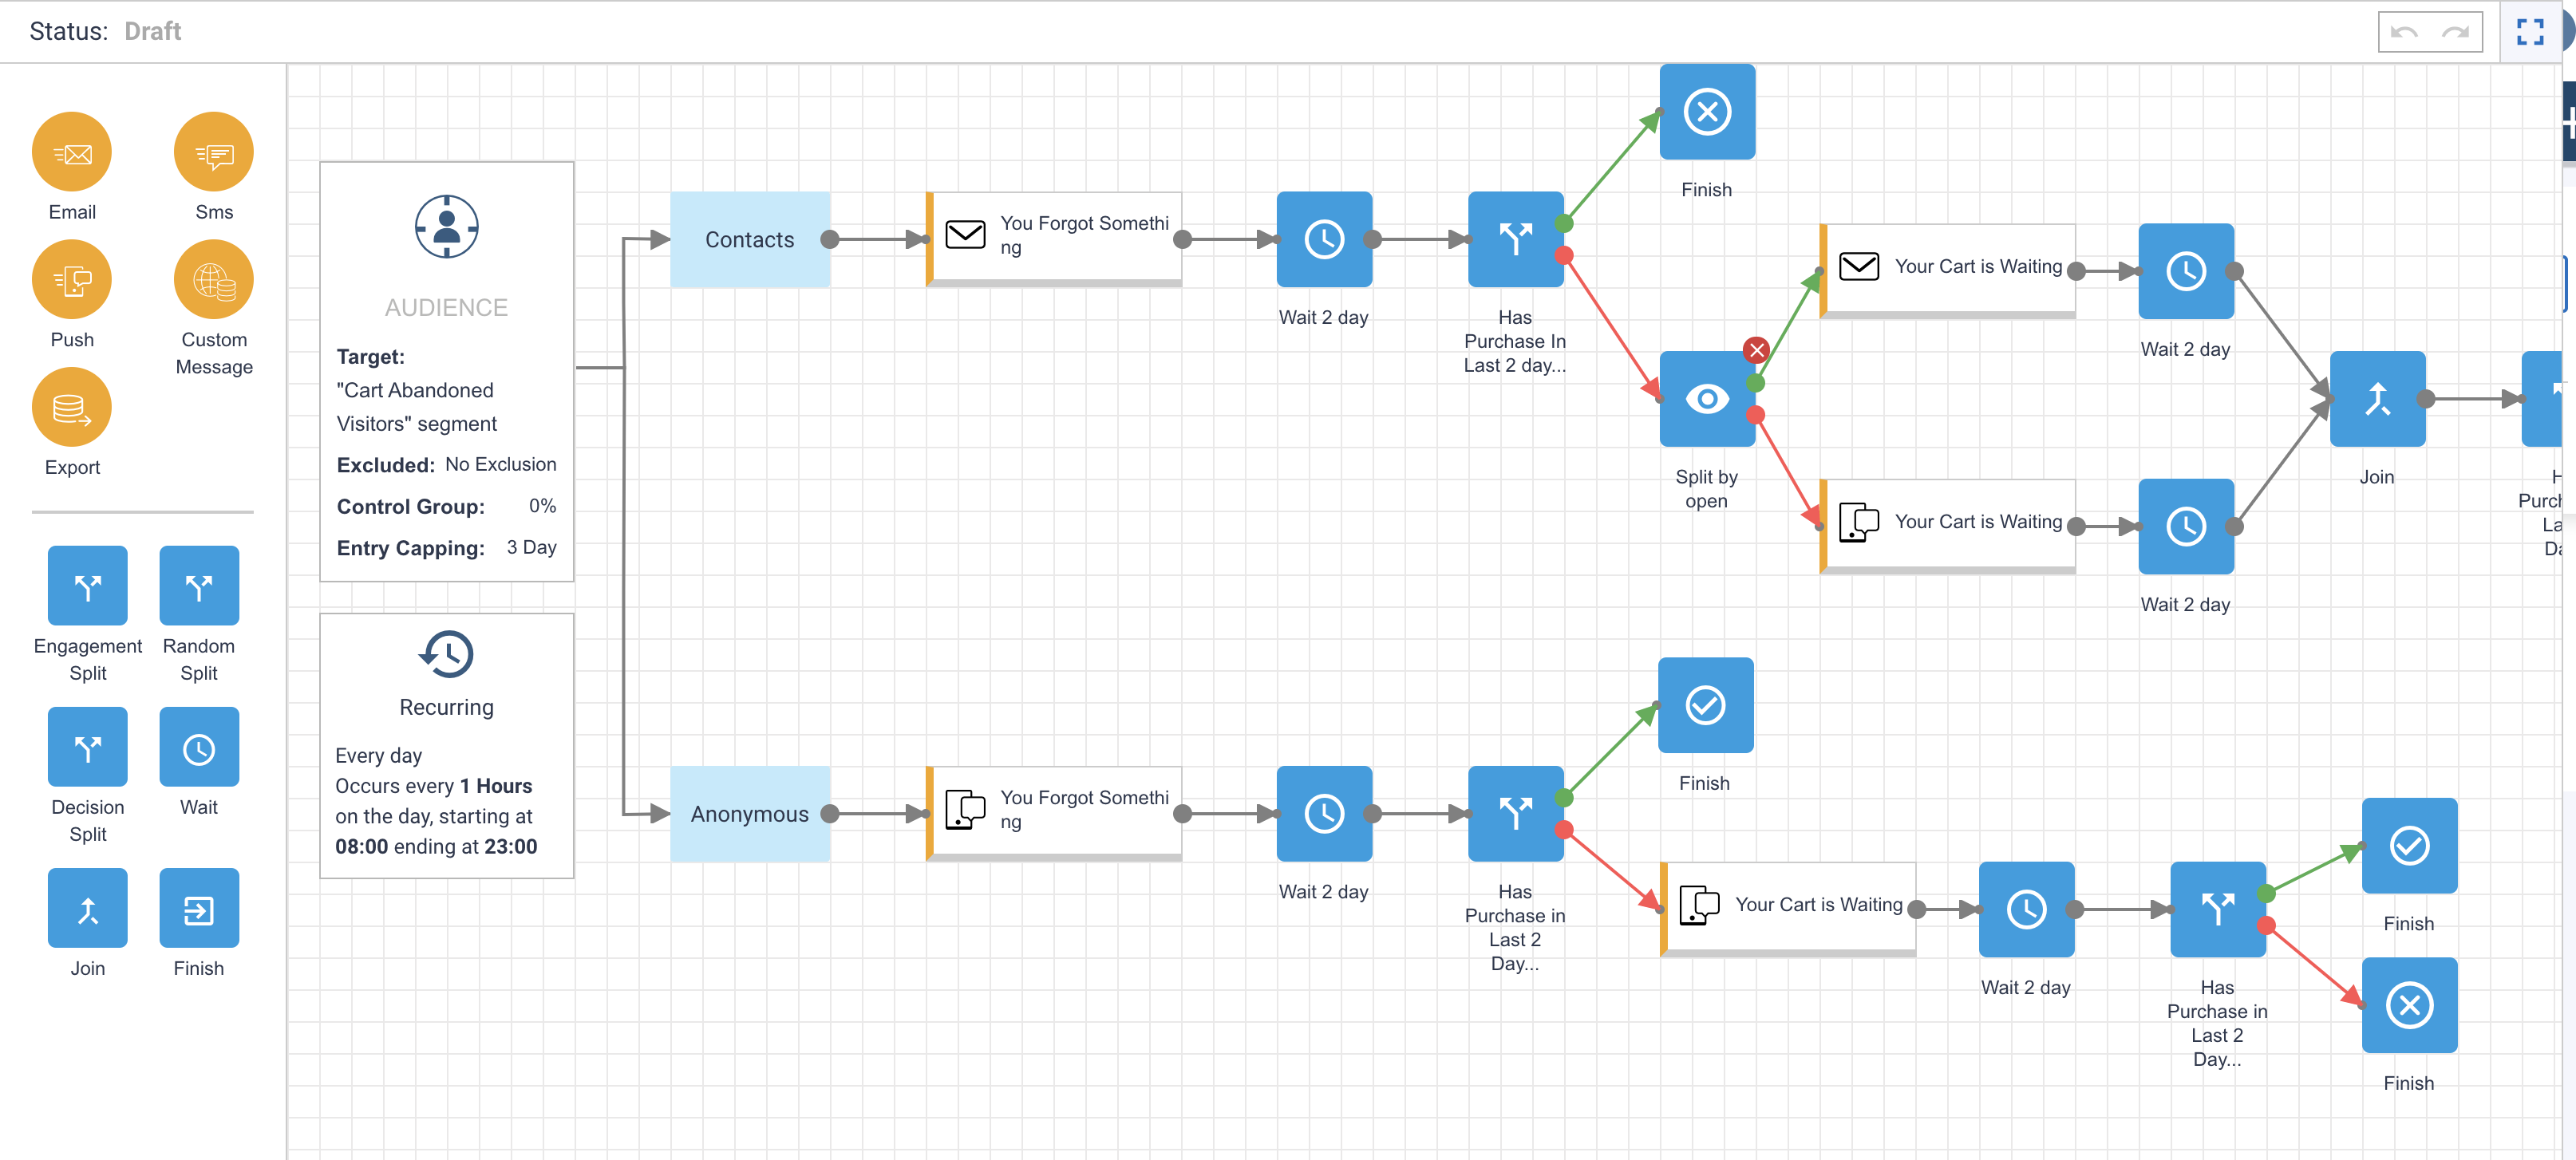Pick the Join tool in the palette

click(x=88, y=908)
